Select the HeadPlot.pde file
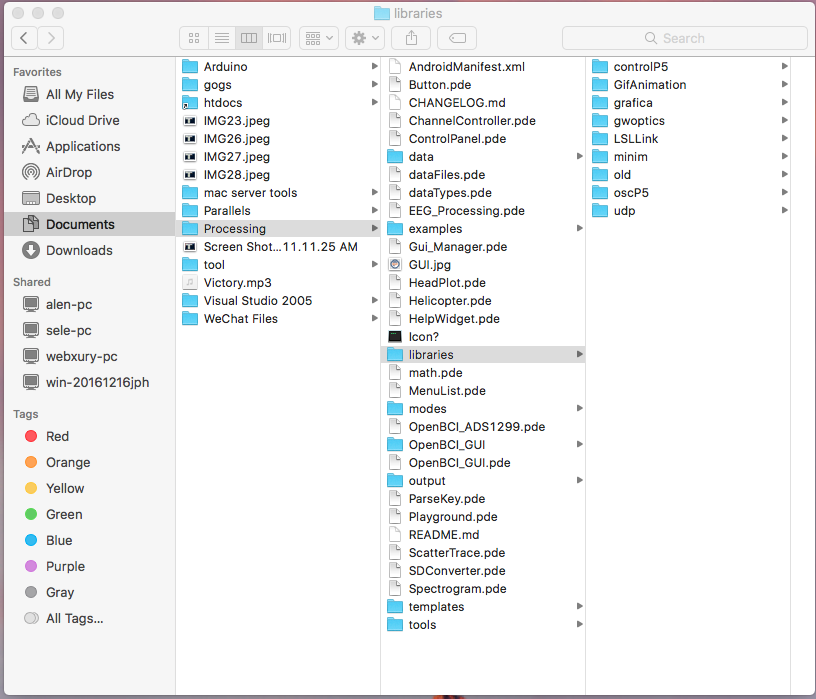Screen dimensions: 816x699 tap(483, 283)
